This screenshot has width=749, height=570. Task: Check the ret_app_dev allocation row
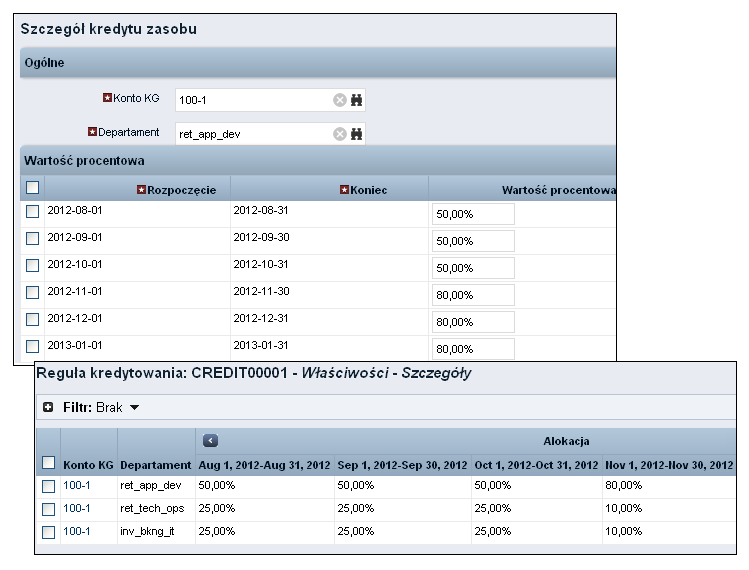(x=49, y=486)
